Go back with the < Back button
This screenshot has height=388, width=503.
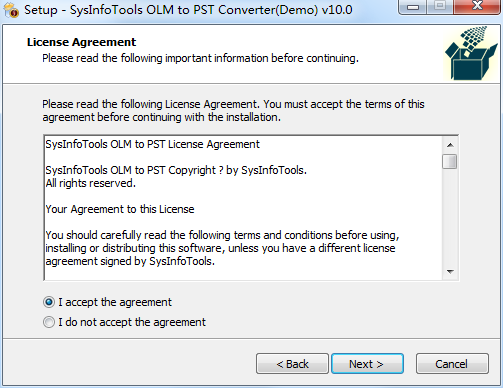[x=292, y=364]
